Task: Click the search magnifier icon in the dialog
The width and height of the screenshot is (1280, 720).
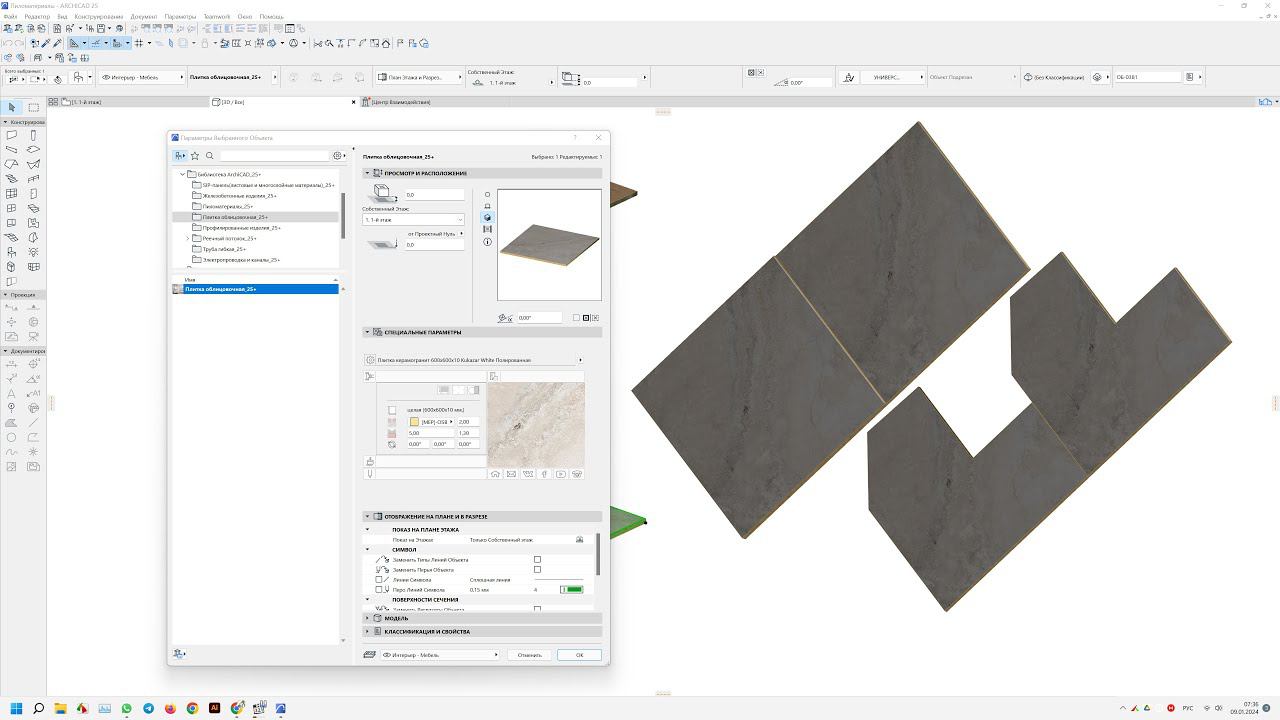Action: 210,156
